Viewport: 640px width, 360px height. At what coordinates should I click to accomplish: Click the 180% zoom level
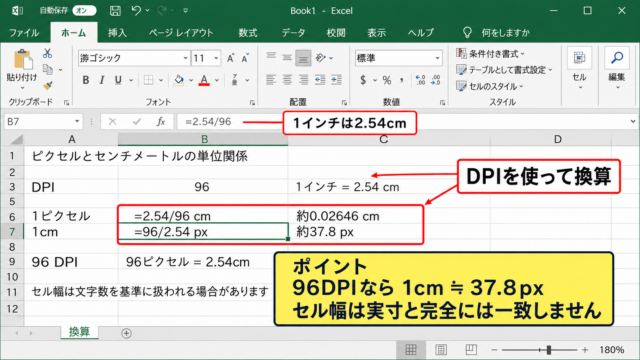pyautogui.click(x=611, y=350)
